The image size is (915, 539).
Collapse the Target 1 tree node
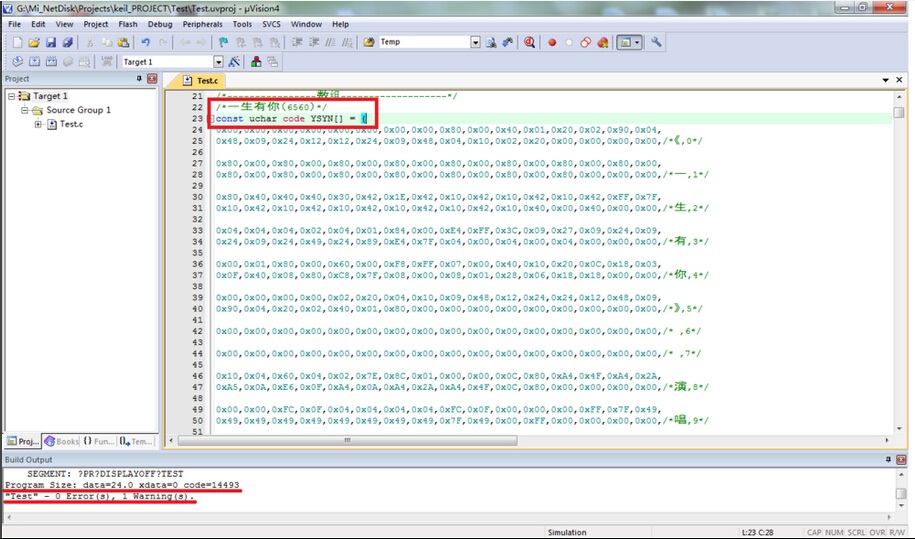11,96
